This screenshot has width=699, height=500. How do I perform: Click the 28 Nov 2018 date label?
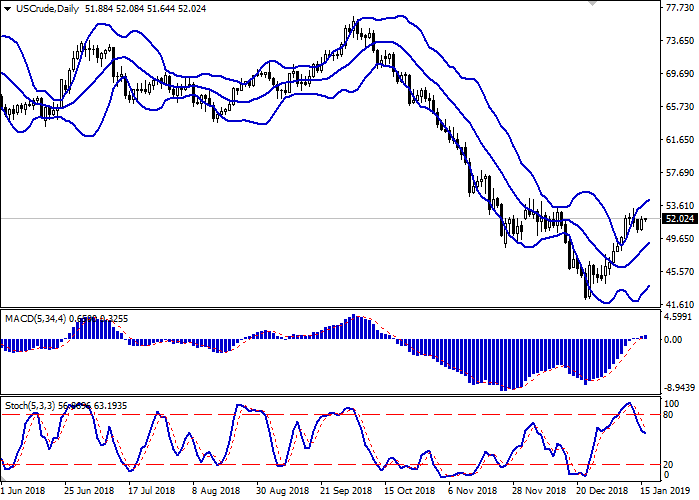point(535,491)
